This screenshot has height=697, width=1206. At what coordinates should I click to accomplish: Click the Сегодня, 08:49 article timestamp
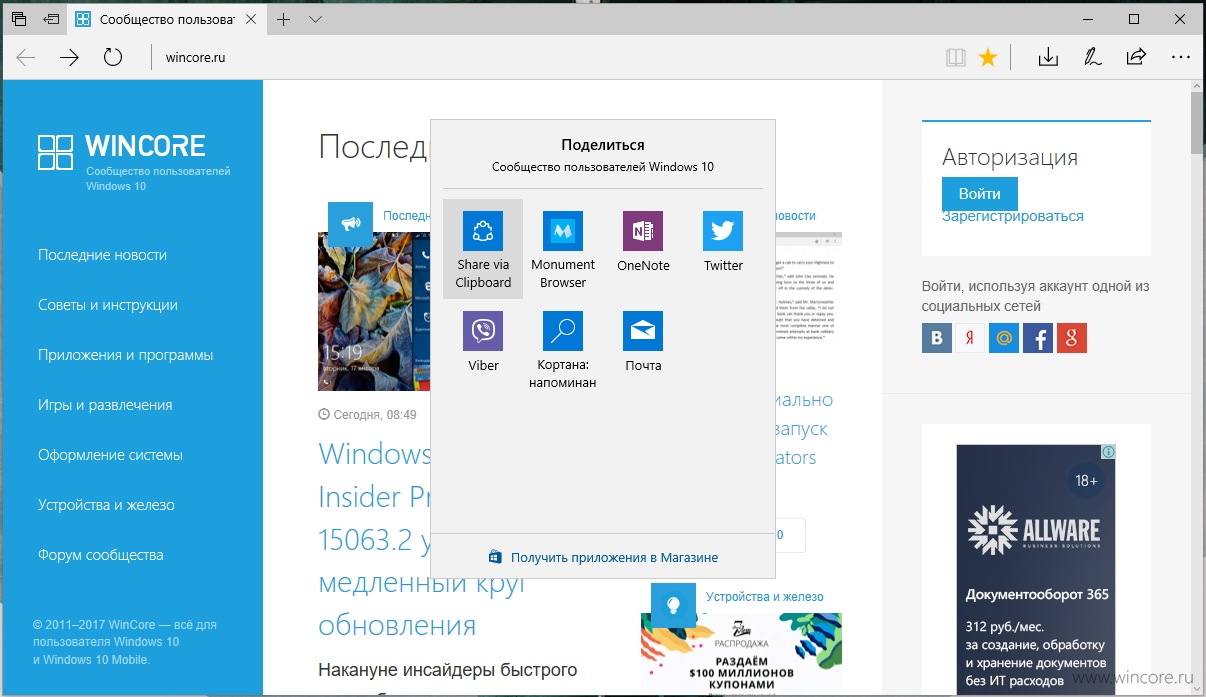tap(367, 414)
